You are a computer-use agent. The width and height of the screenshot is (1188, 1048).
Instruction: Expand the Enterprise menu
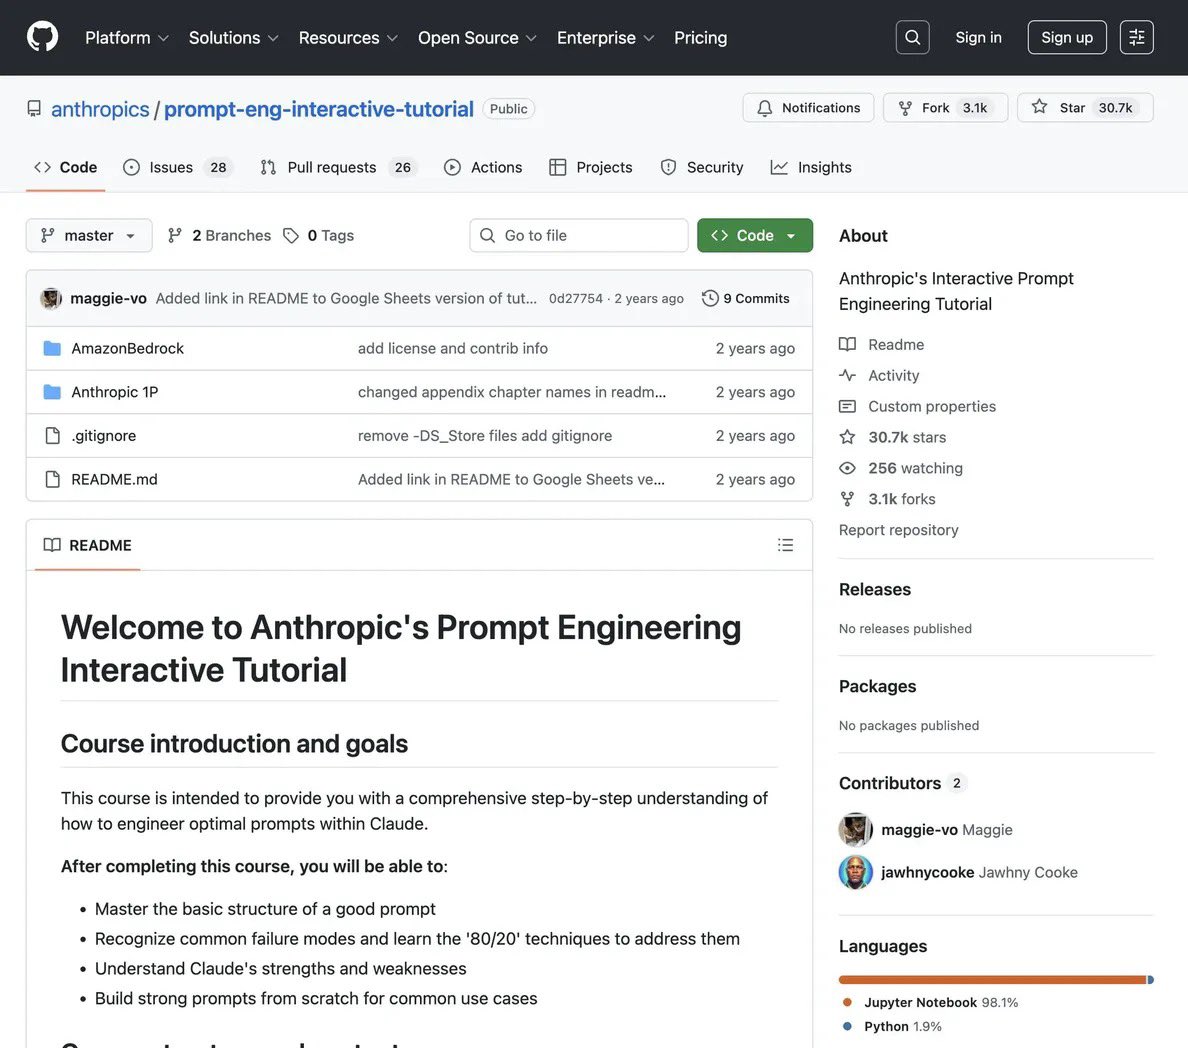605,37
